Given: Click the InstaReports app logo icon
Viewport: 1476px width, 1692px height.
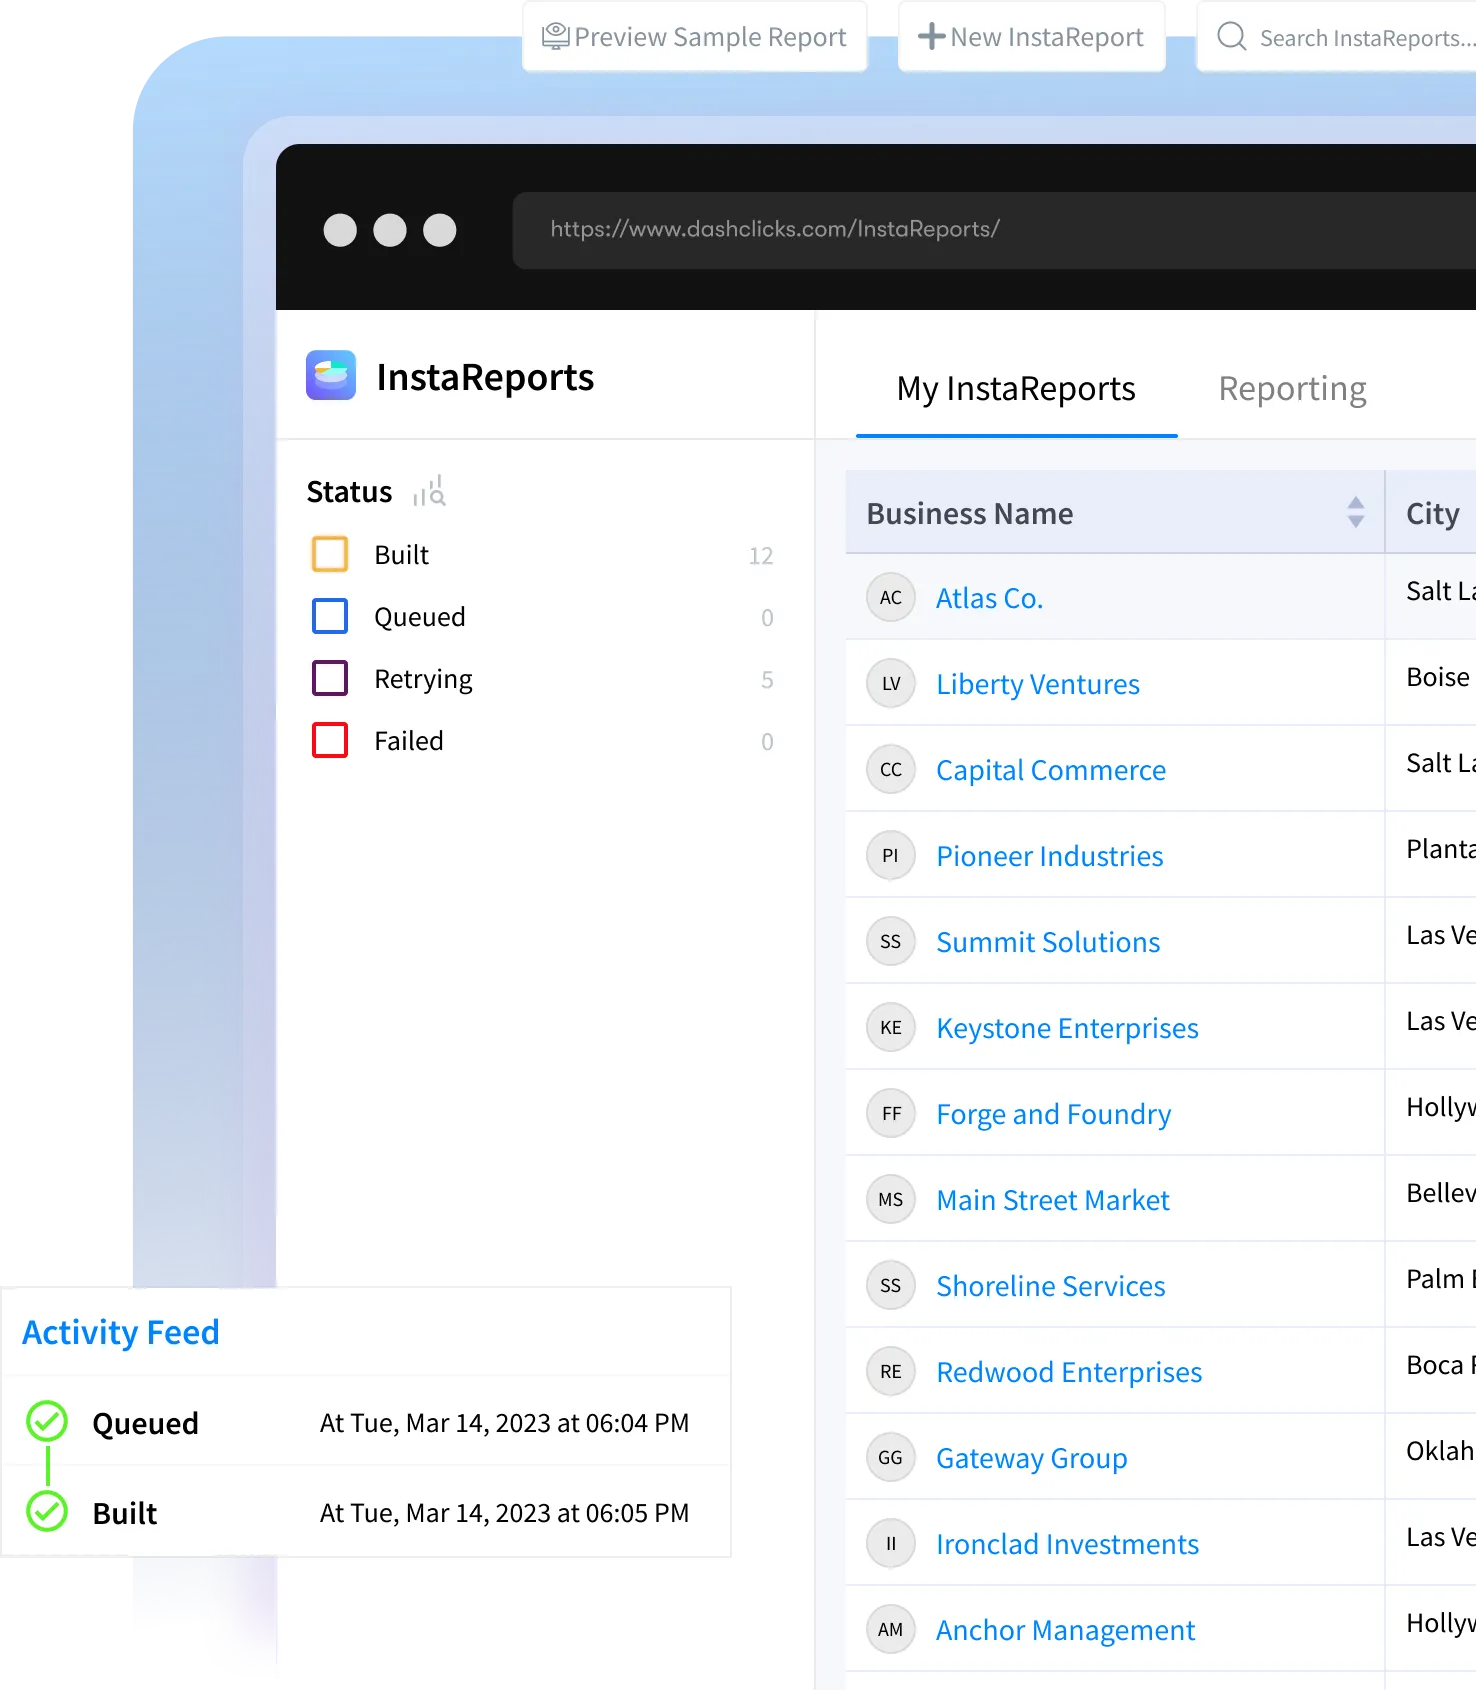Looking at the screenshot, I should click(331, 375).
